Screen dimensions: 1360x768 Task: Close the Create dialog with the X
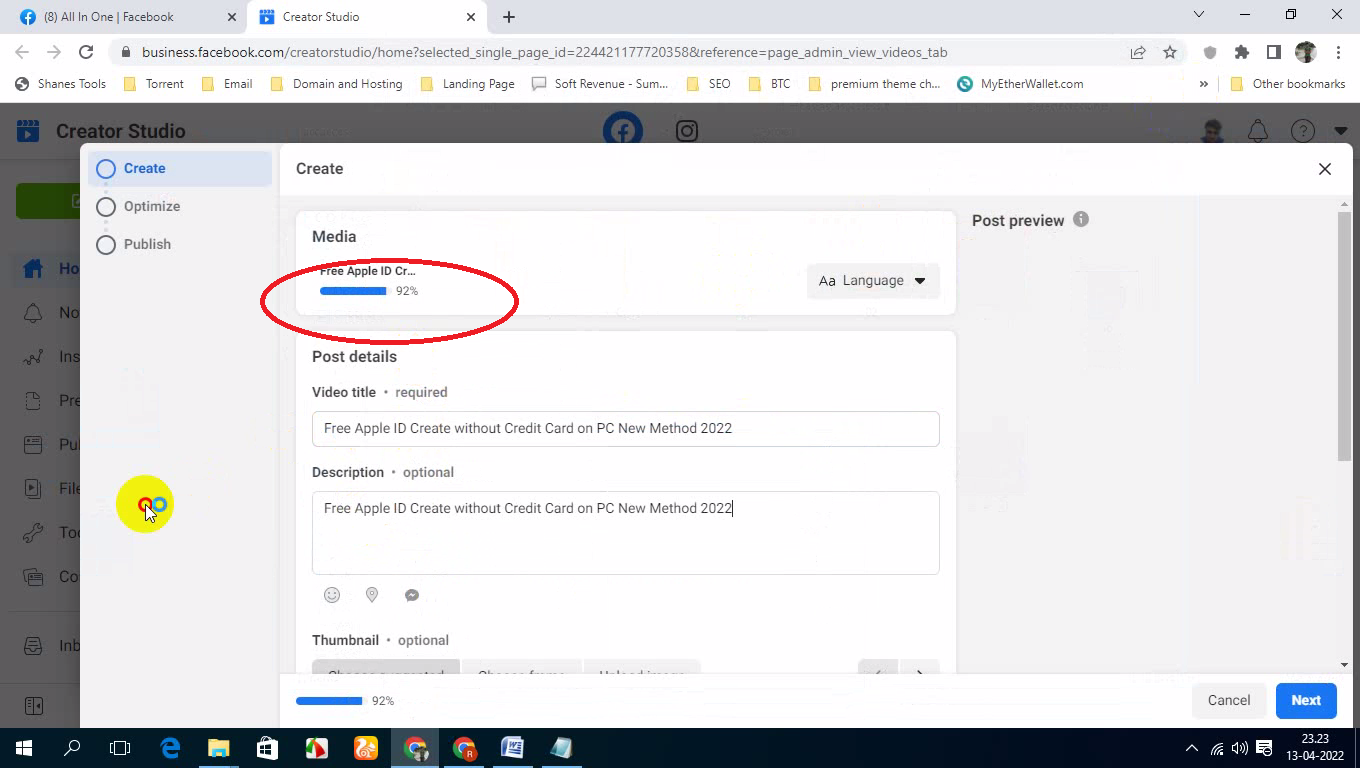click(x=1325, y=169)
